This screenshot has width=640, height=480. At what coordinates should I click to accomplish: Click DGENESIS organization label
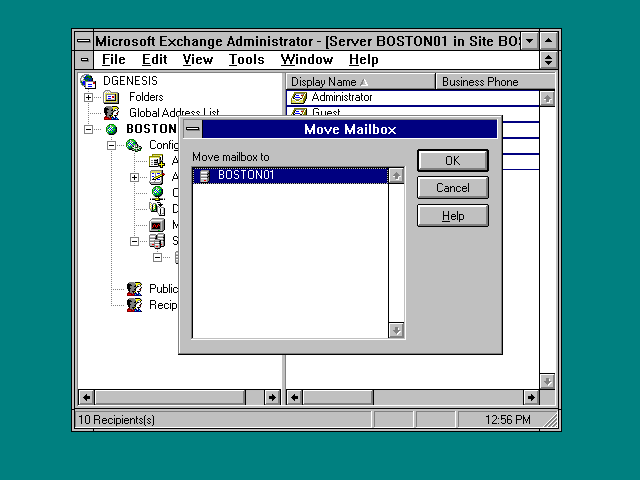click(x=130, y=81)
